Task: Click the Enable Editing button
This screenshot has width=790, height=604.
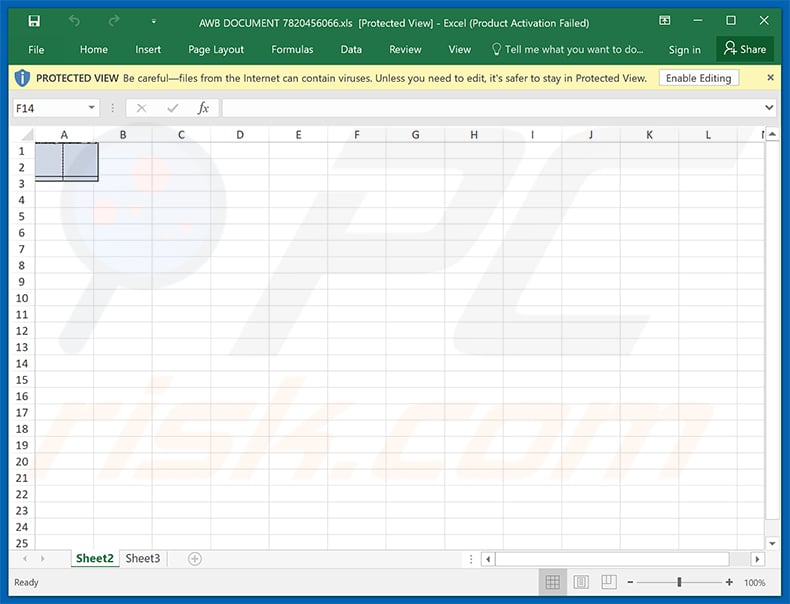Action: (x=698, y=78)
